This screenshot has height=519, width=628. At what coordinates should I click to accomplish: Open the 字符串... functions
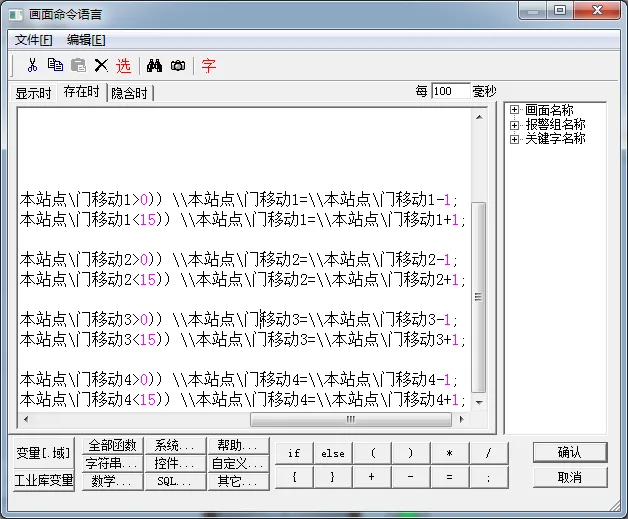click(113, 463)
